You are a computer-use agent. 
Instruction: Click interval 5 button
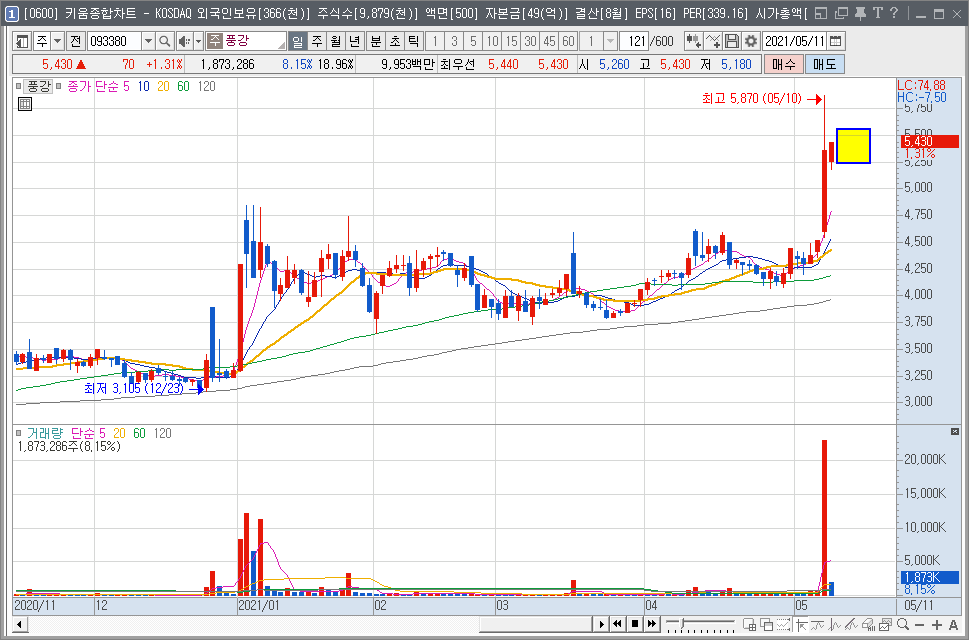pos(473,41)
